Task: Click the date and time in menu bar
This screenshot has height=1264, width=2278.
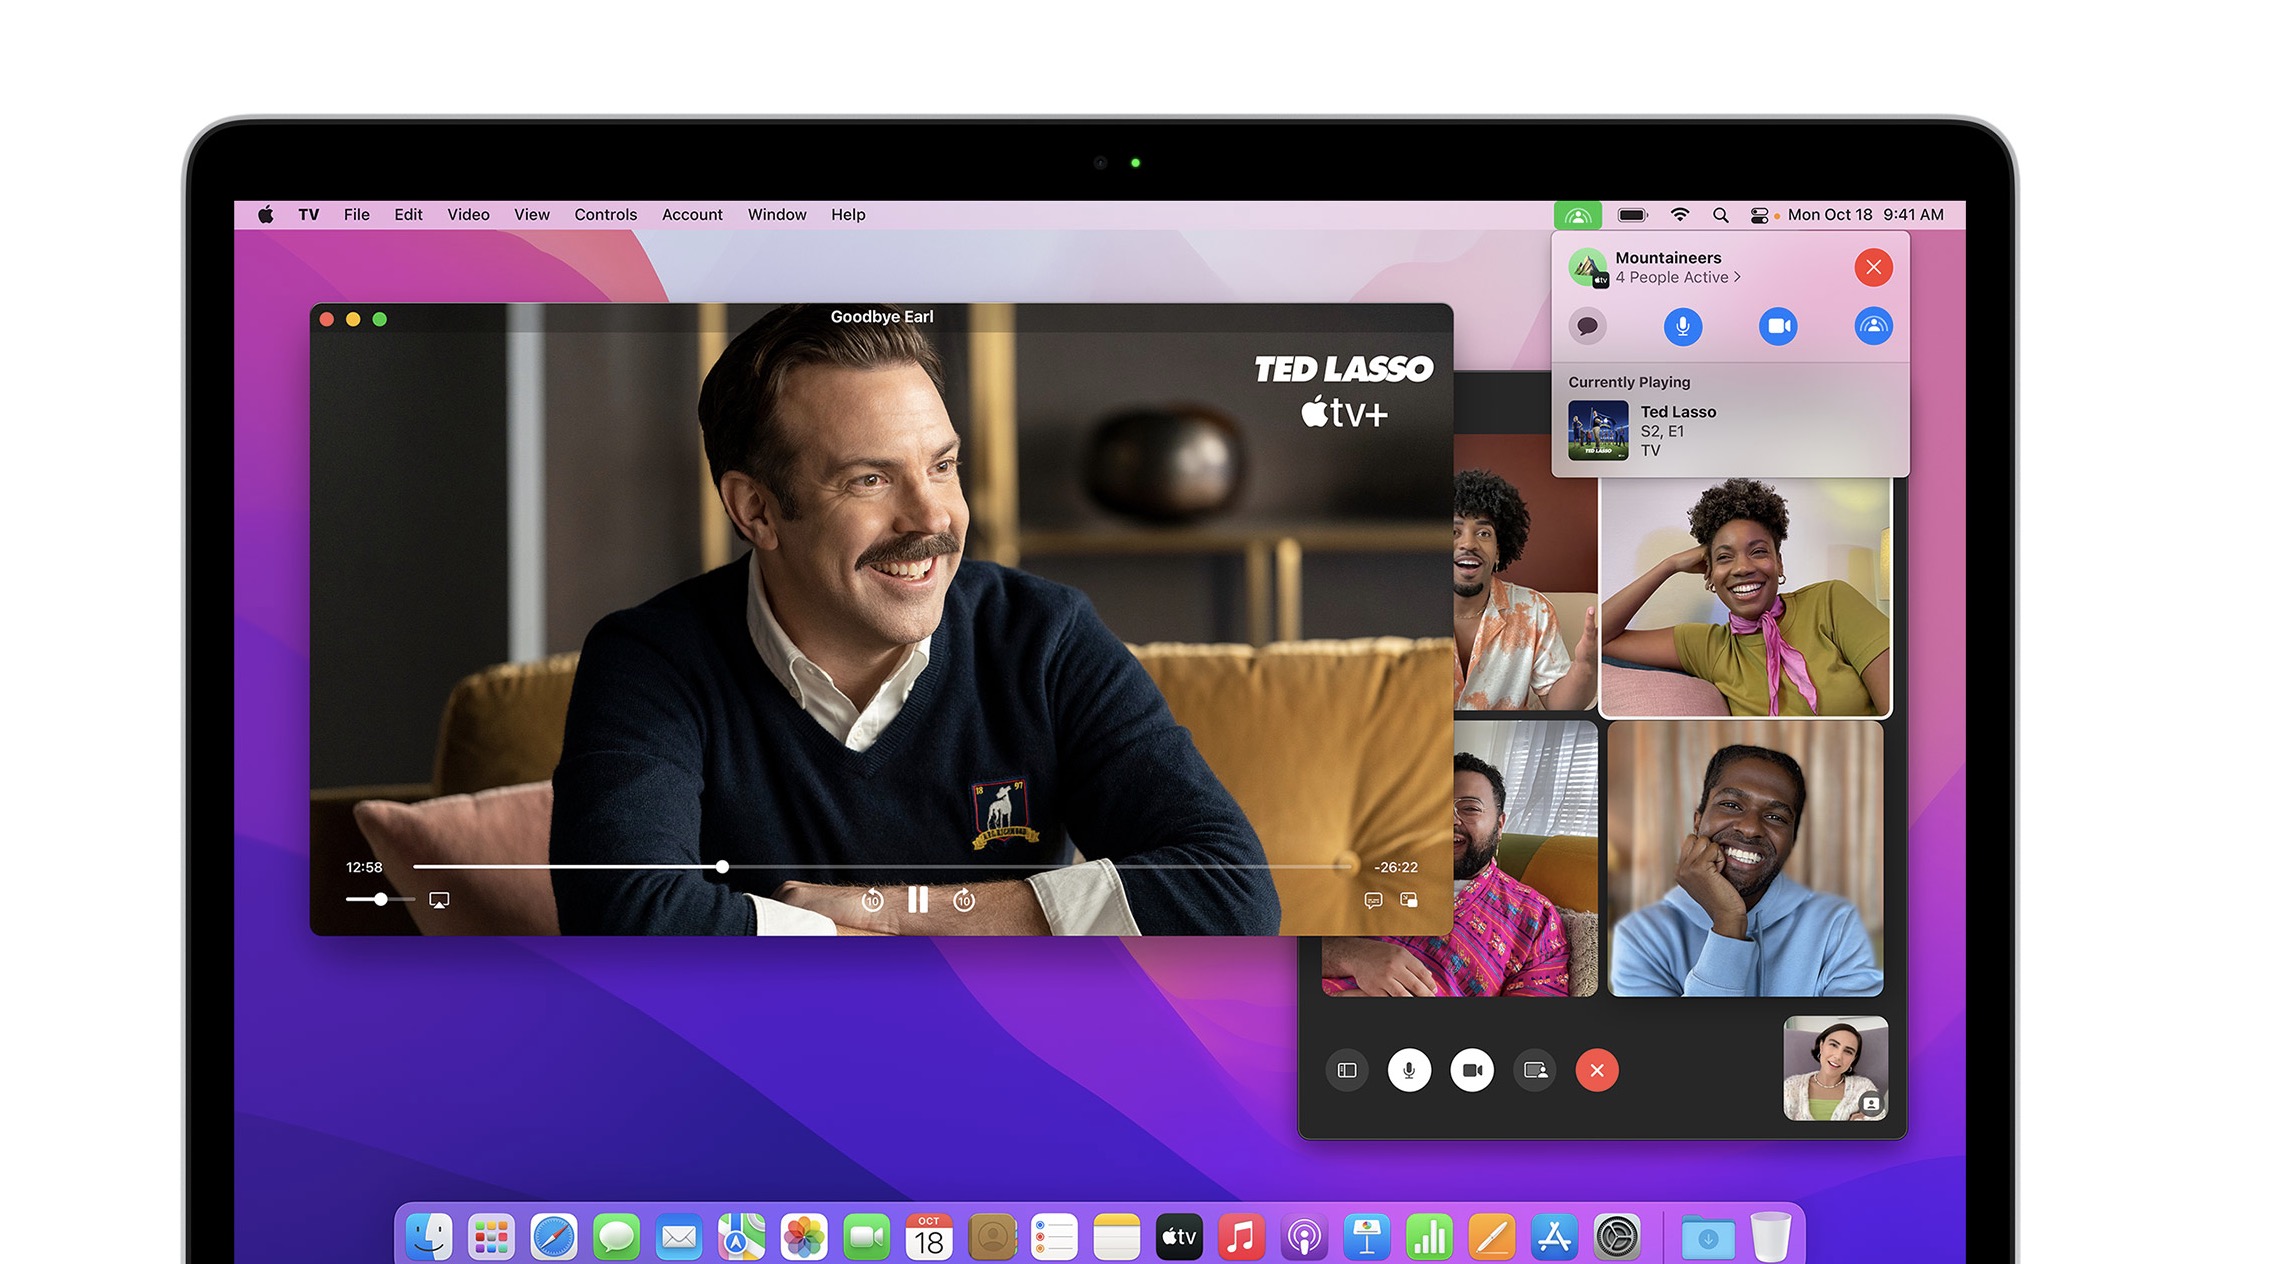Action: (x=1866, y=215)
